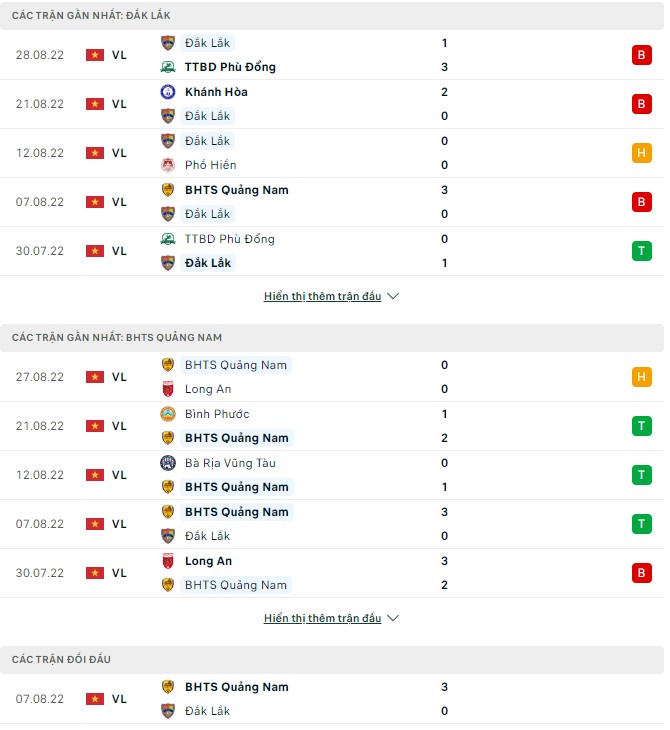Expand more matches under BHTS Quảng Nam section

click(x=331, y=619)
